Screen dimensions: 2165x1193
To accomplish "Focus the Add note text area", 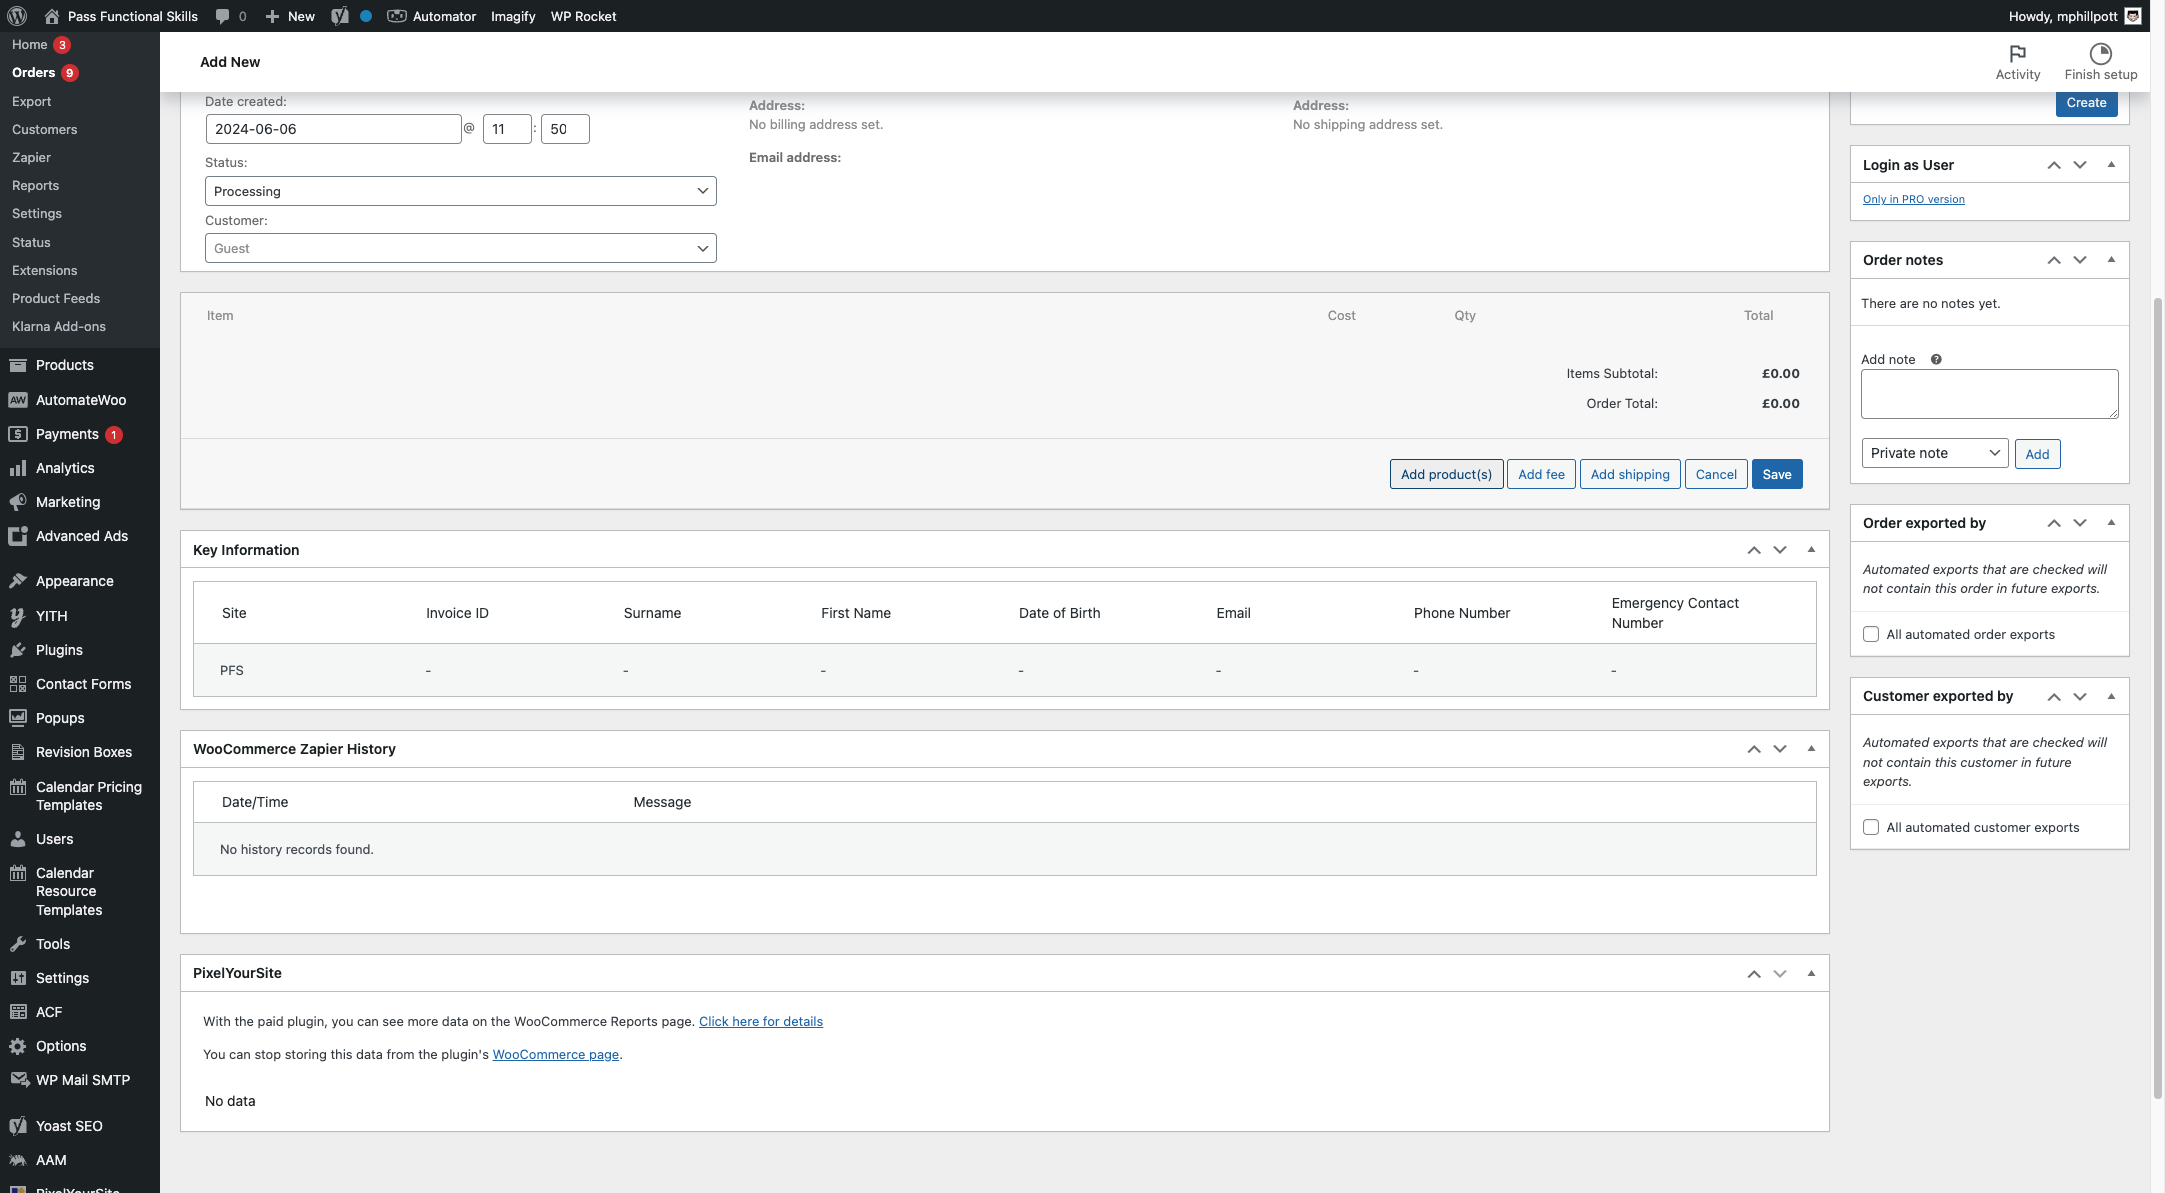I will pyautogui.click(x=1989, y=394).
